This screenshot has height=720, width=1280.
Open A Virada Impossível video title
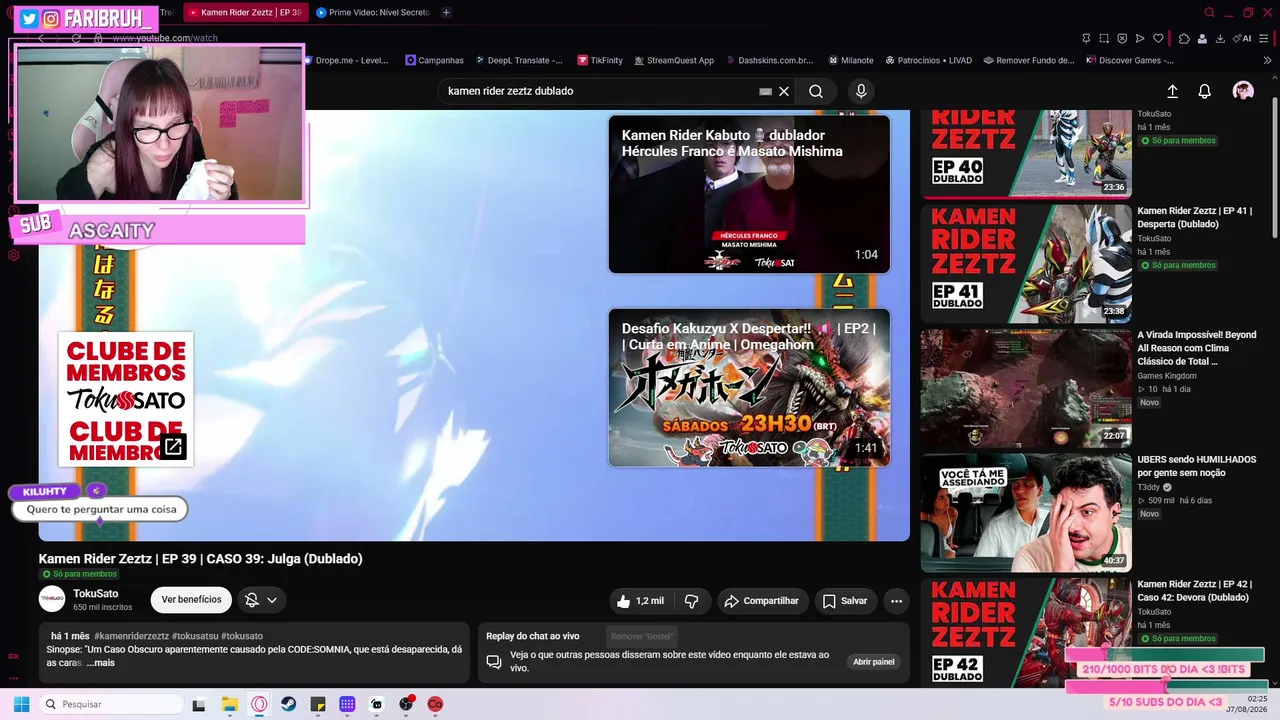coord(1197,348)
